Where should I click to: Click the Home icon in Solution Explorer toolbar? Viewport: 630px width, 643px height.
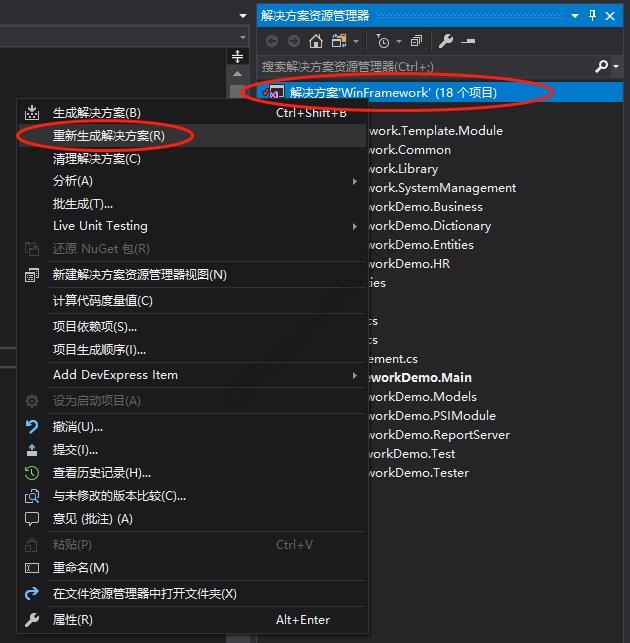pos(316,41)
